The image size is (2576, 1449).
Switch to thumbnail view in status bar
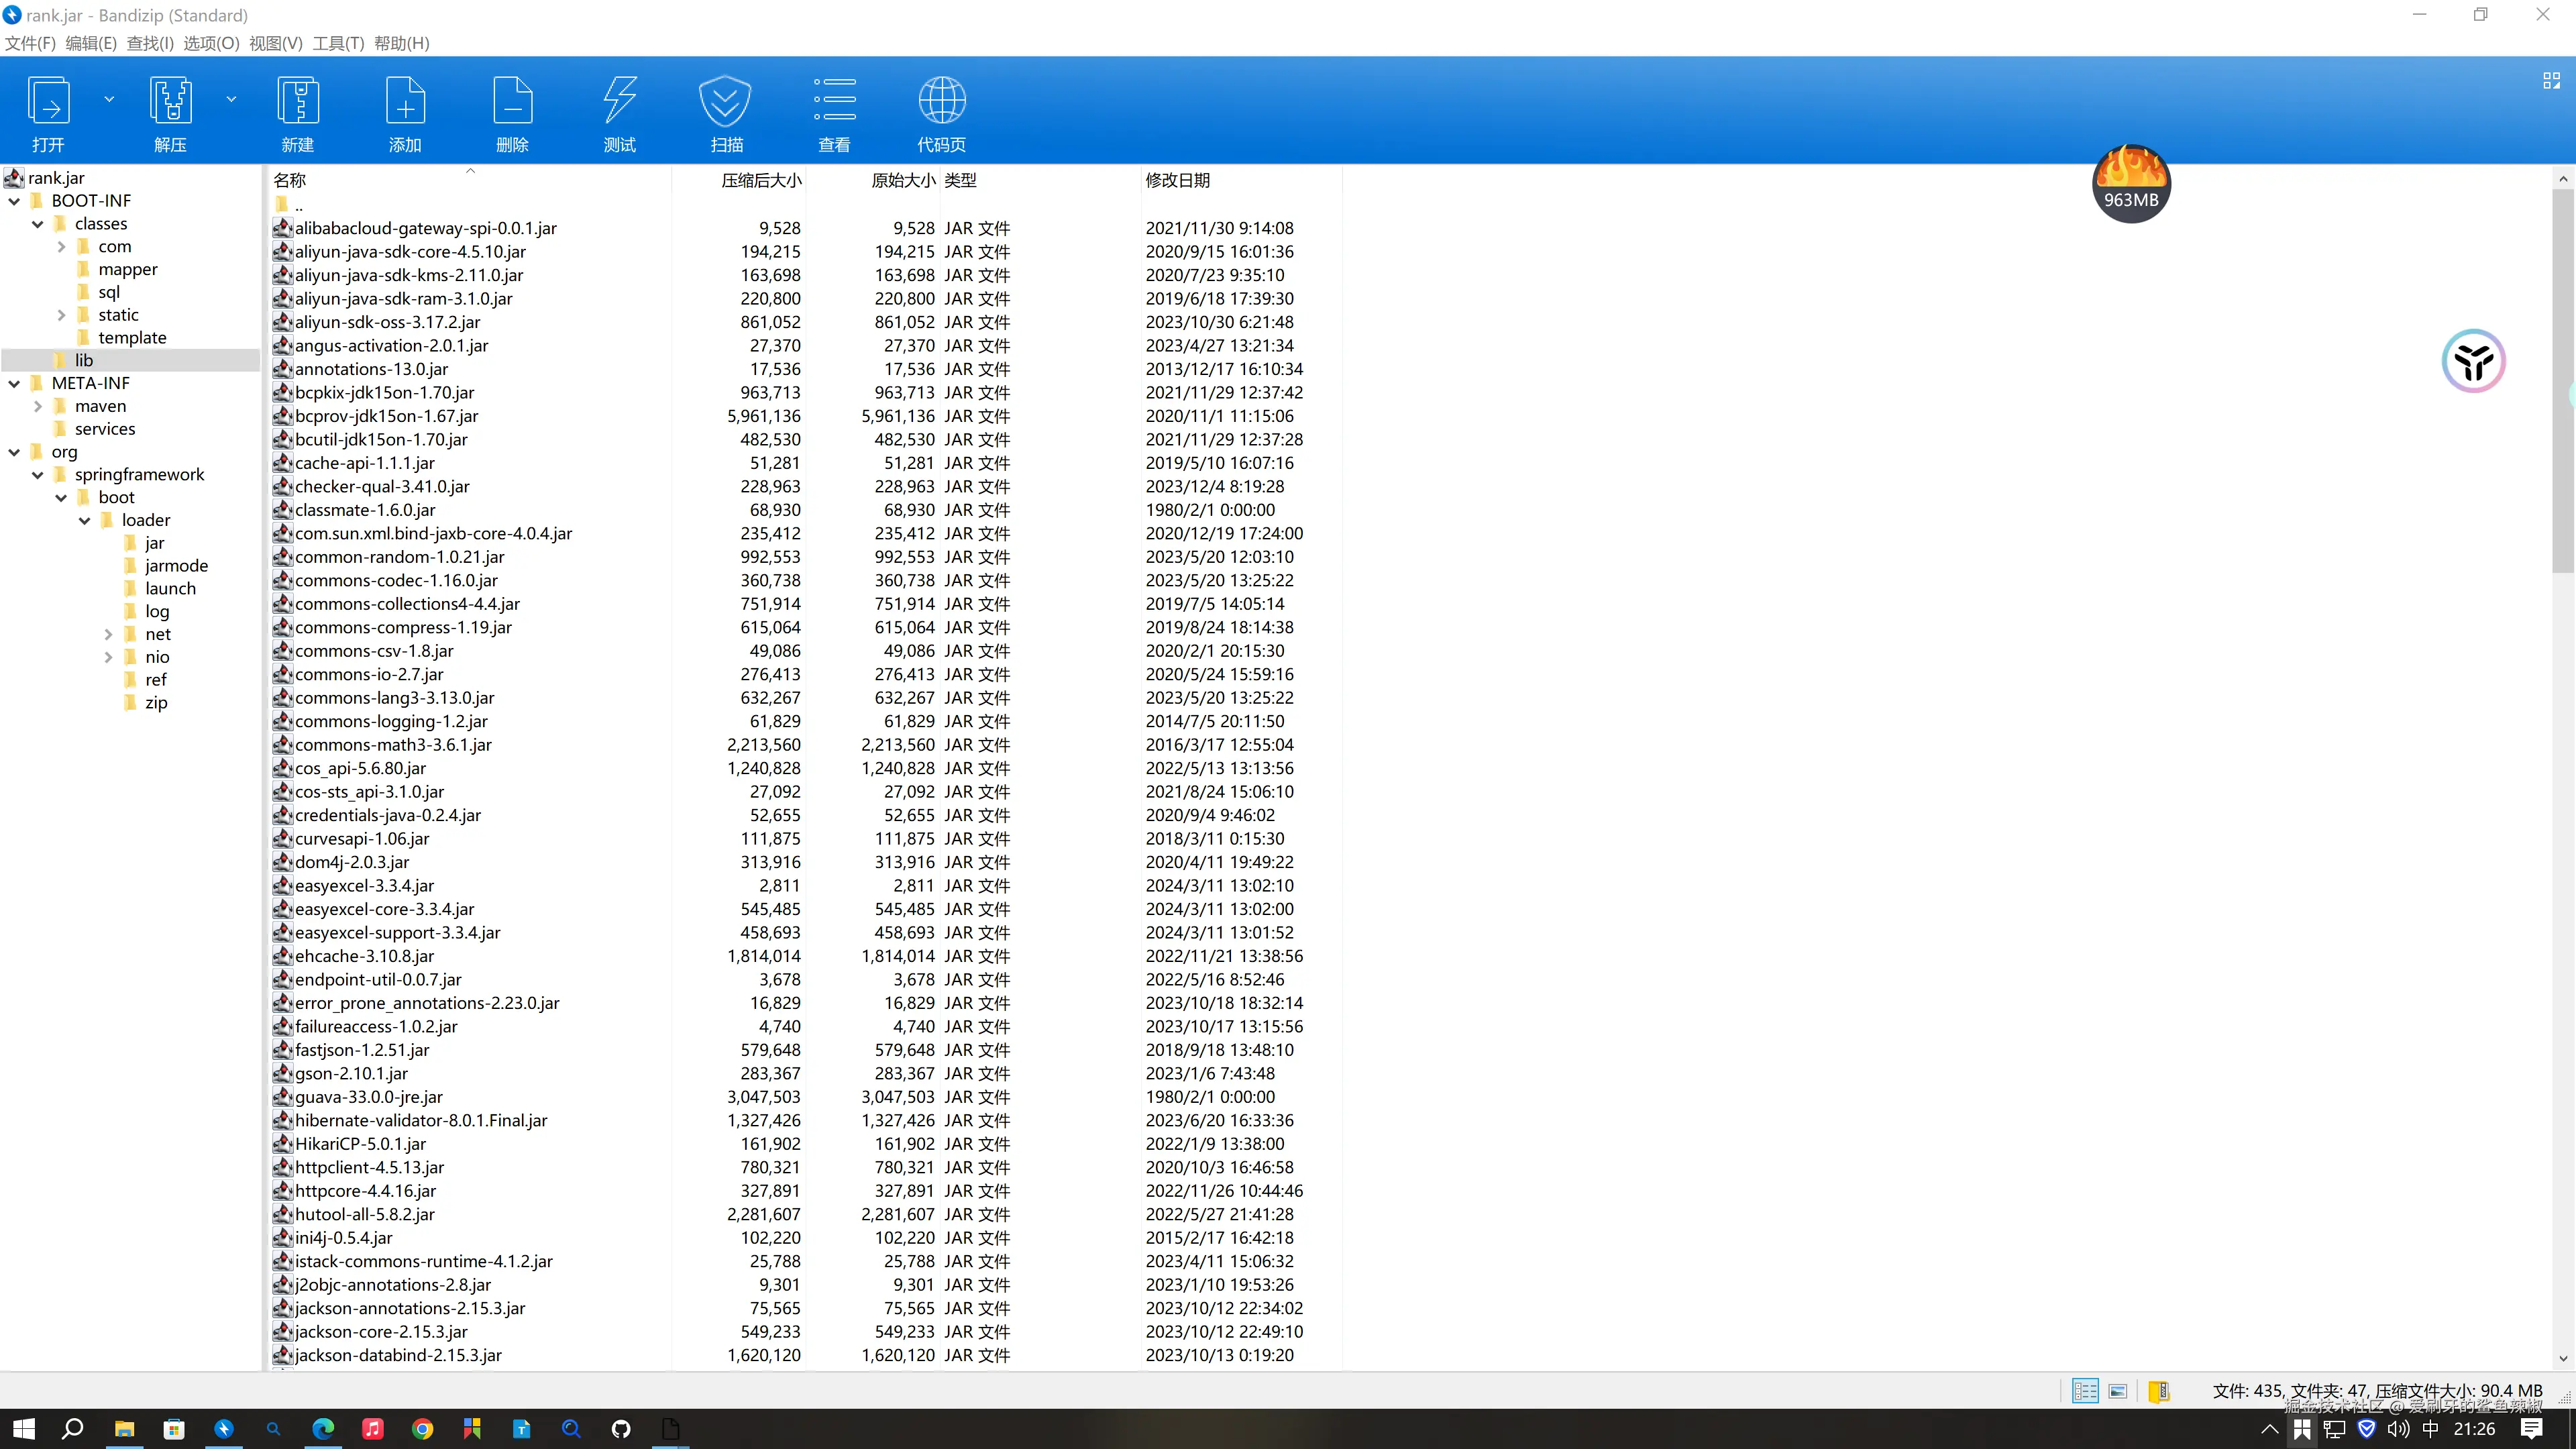[x=2118, y=1391]
